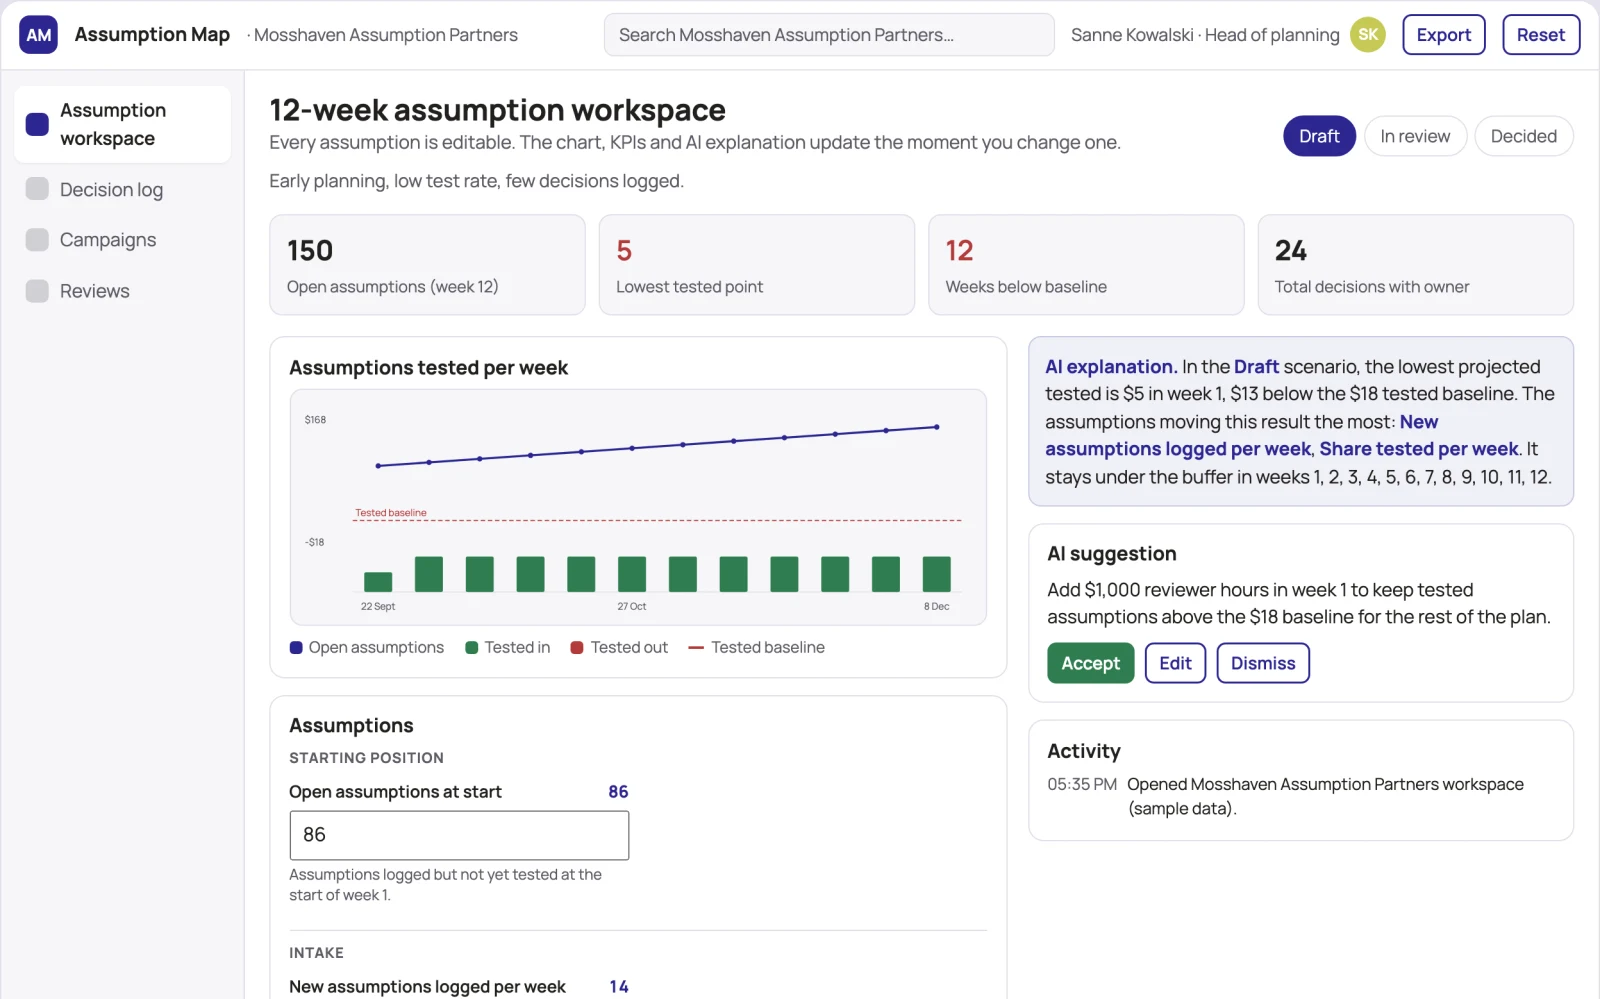Toggle Open assumptions legend swatch
1600x999 pixels.
(296, 648)
